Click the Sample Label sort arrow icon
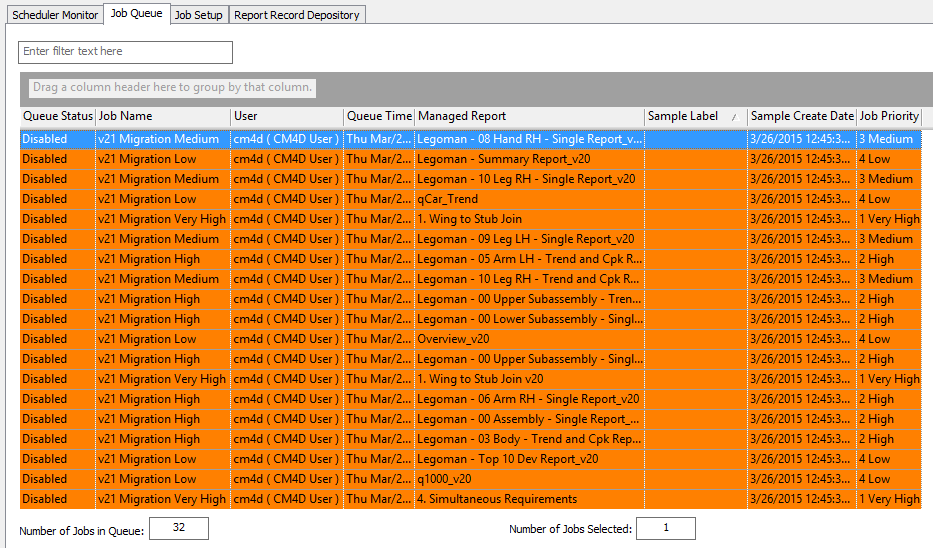Screen dimensions: 933x548 point(734,117)
